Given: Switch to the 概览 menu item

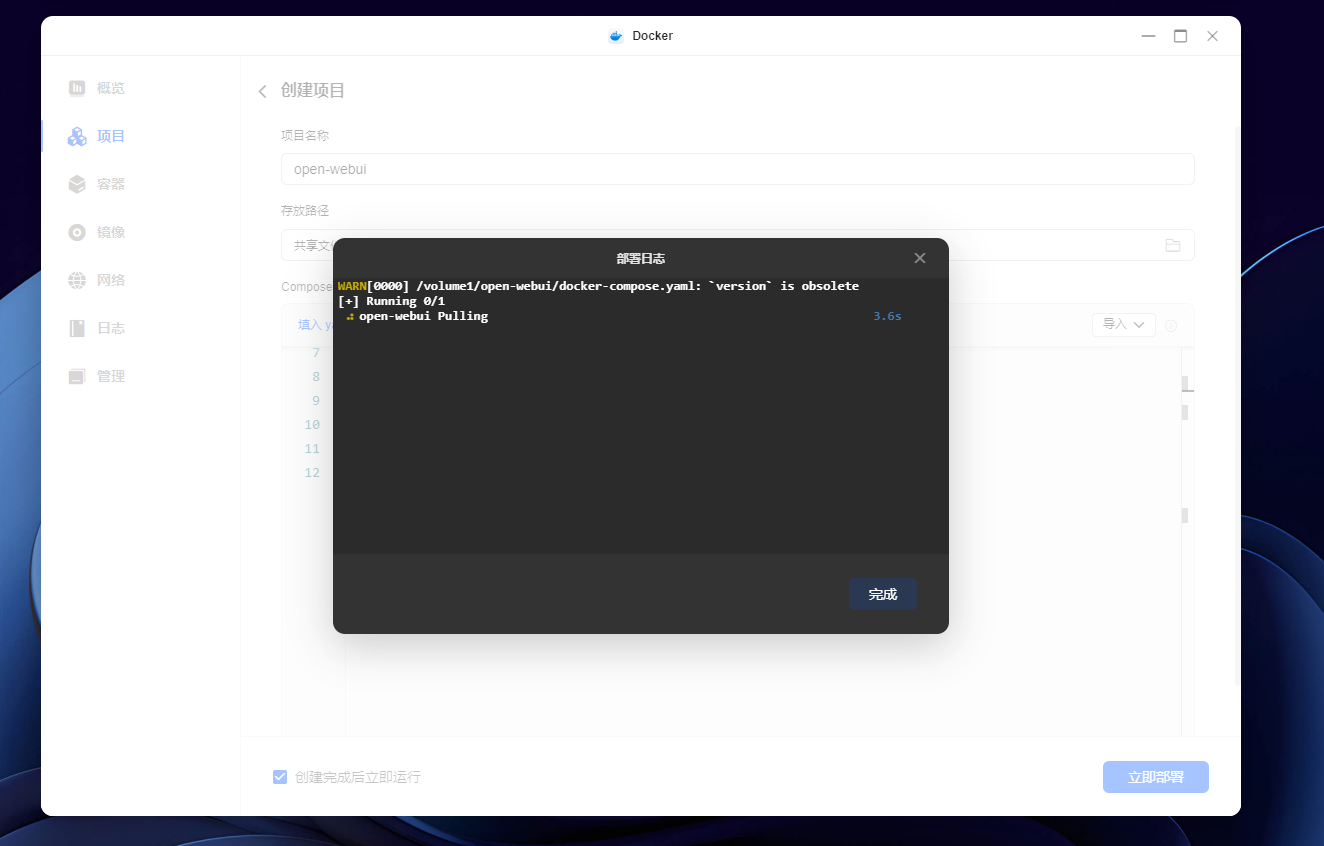Looking at the screenshot, I should pyautogui.click(x=111, y=88).
